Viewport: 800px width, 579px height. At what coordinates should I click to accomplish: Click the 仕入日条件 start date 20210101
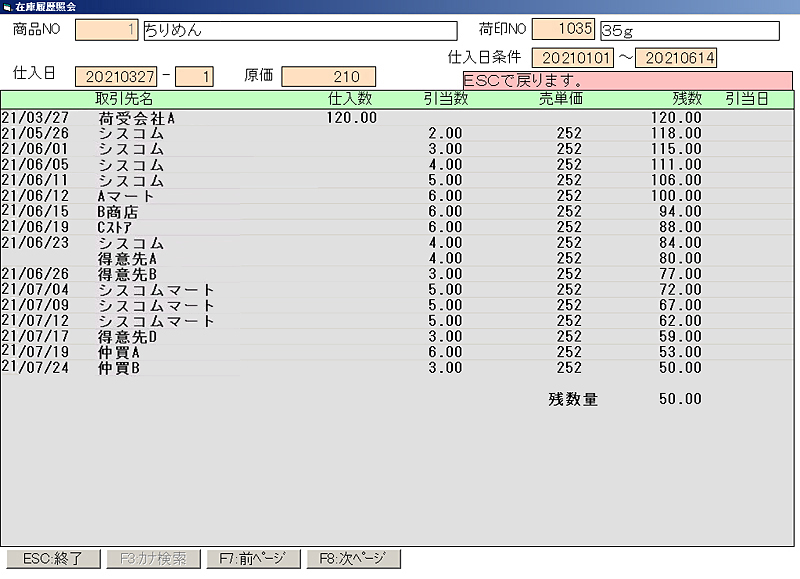[x=573, y=58]
